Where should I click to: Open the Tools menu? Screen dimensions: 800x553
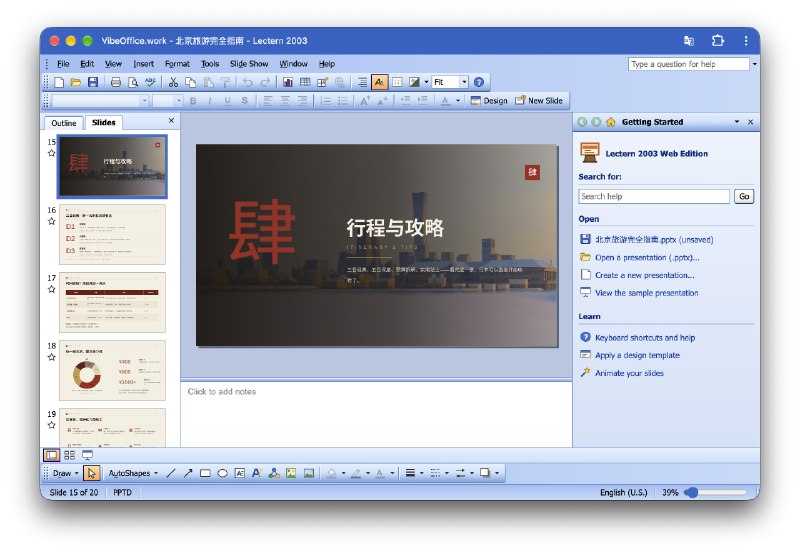[x=210, y=64]
